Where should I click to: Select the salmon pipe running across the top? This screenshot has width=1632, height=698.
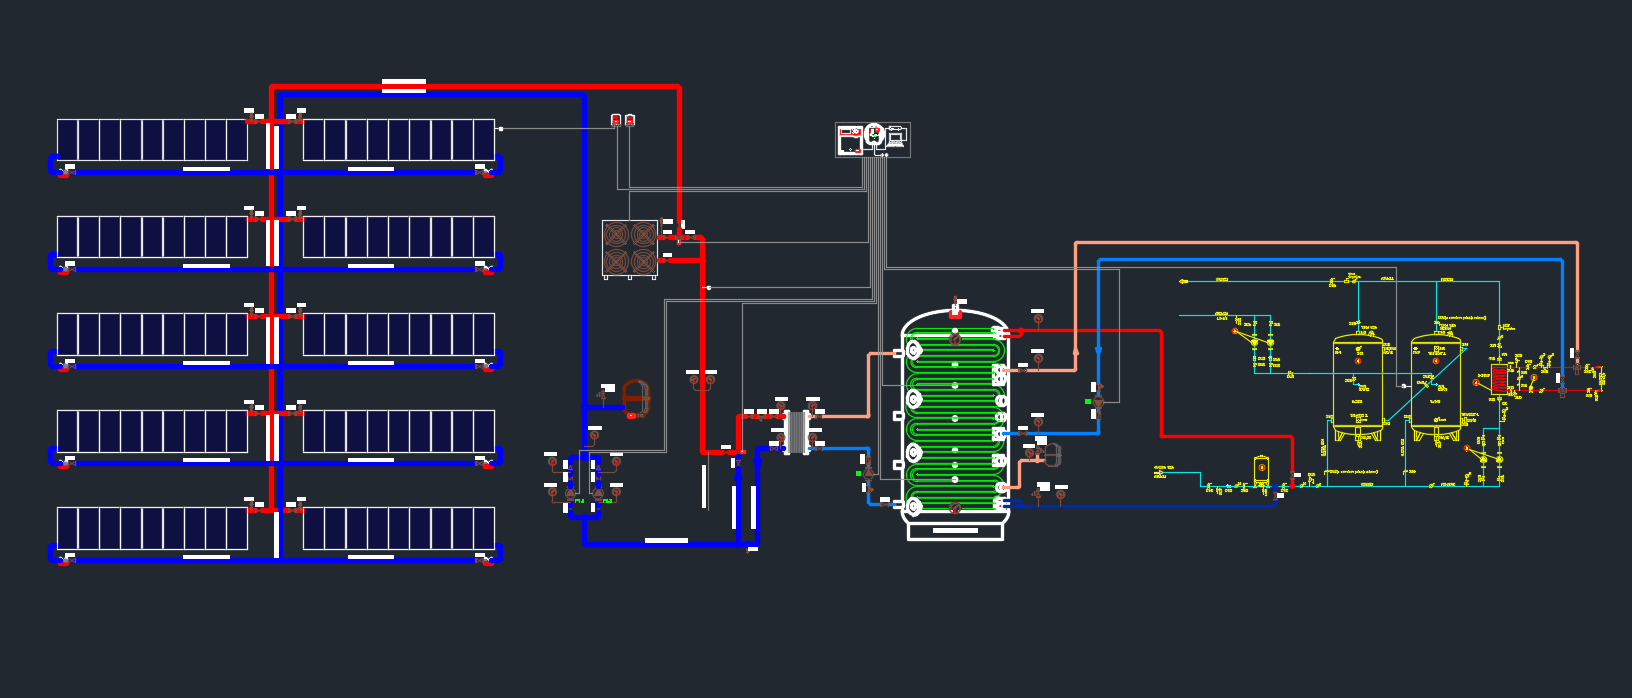click(x=1320, y=243)
